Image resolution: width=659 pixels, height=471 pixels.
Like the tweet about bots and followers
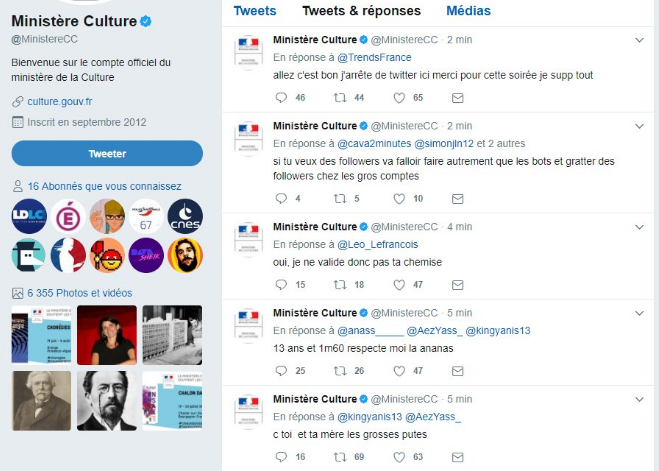(400, 199)
